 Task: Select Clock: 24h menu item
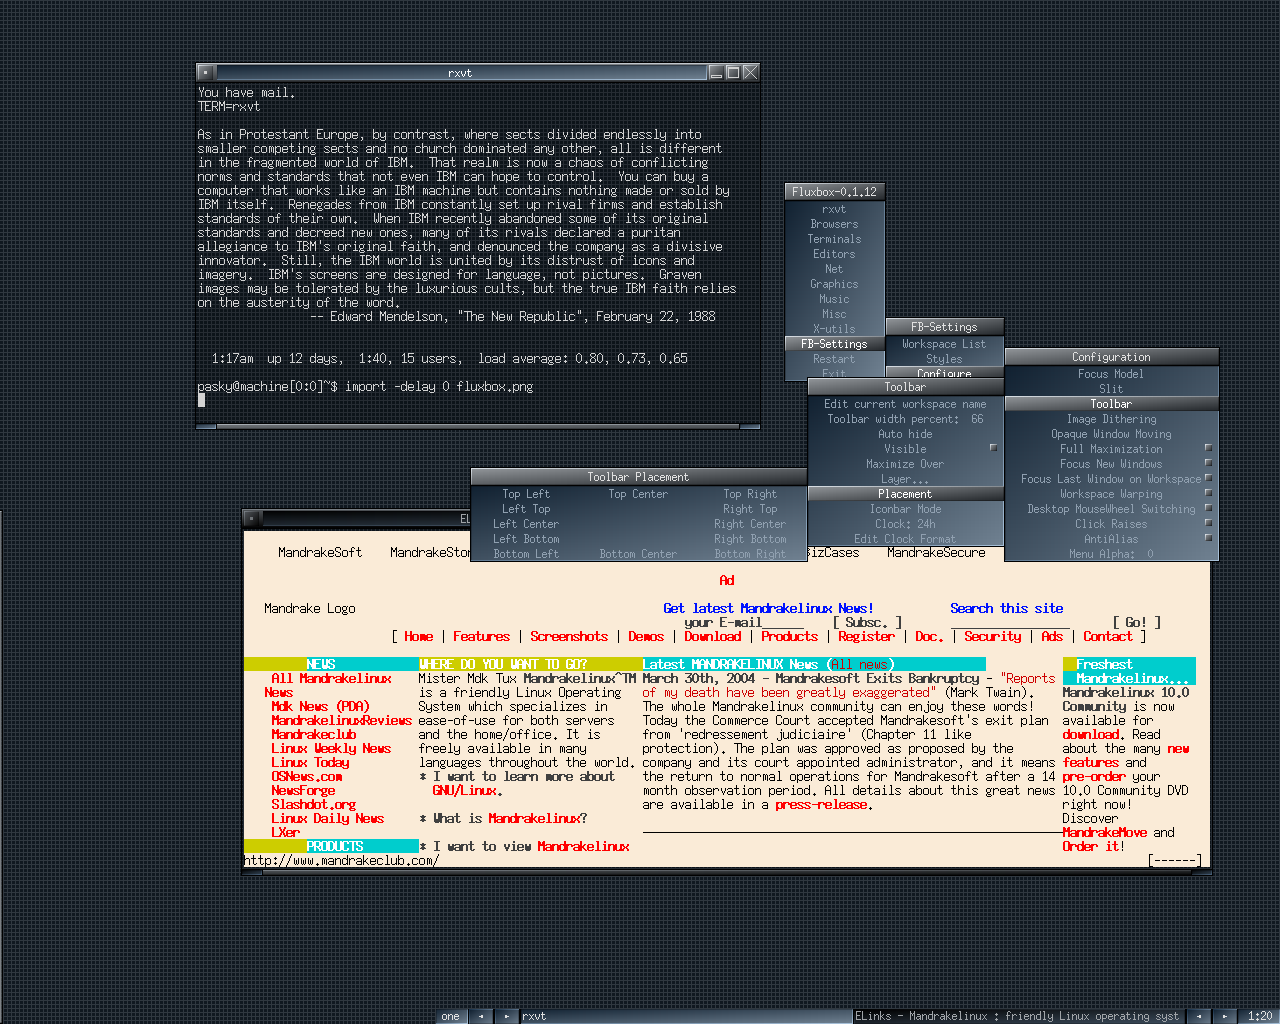point(905,524)
